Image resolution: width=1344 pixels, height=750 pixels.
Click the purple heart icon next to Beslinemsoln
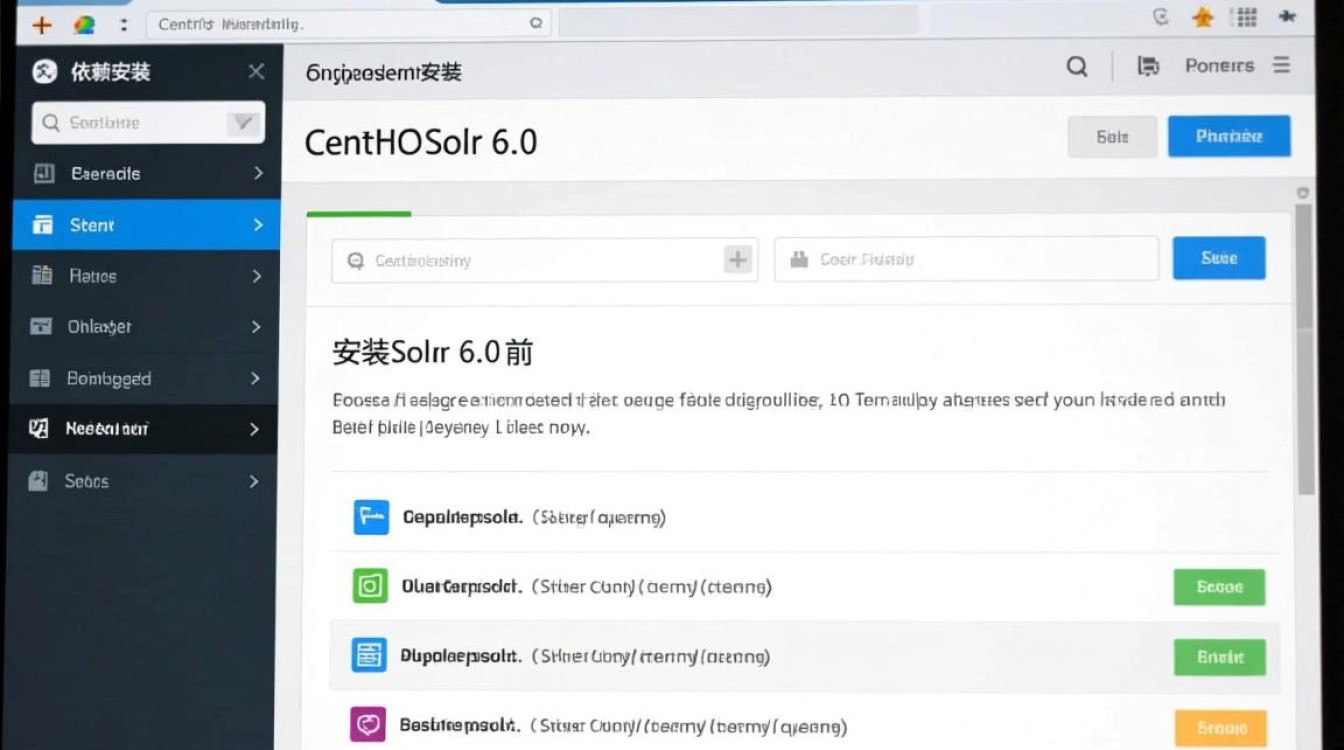370,723
